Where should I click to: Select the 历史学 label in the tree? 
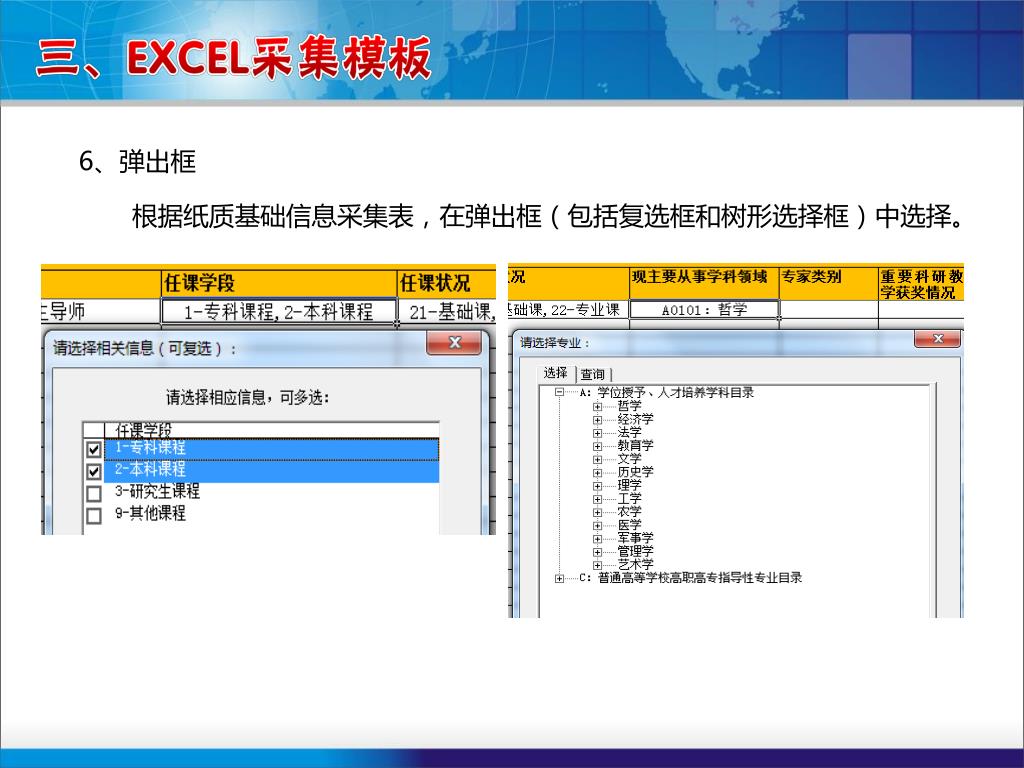635,472
